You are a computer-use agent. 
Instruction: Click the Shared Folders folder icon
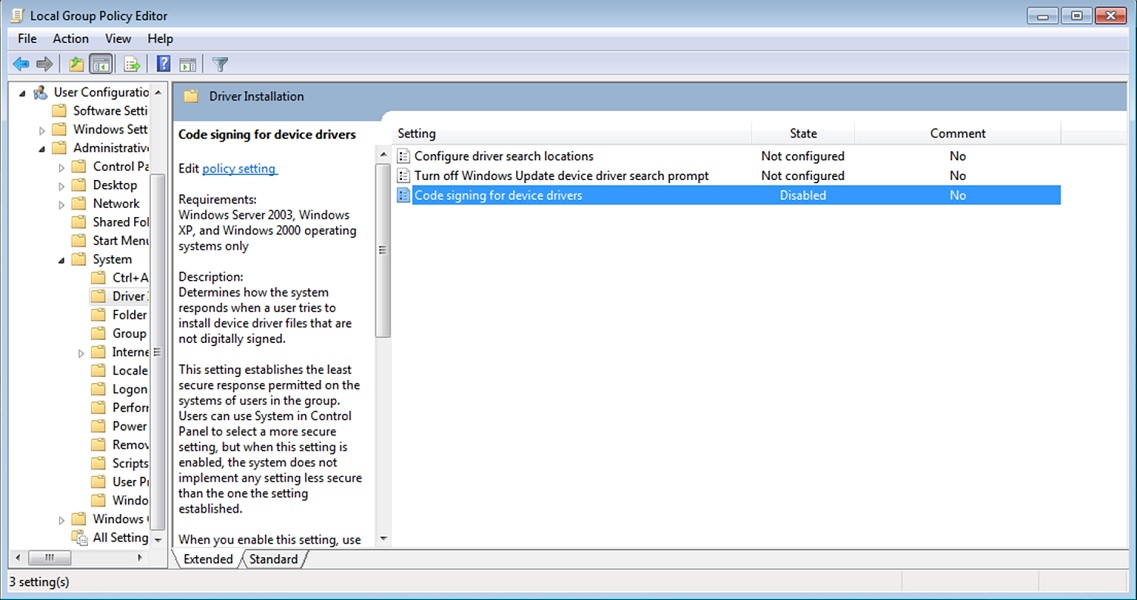(79, 222)
